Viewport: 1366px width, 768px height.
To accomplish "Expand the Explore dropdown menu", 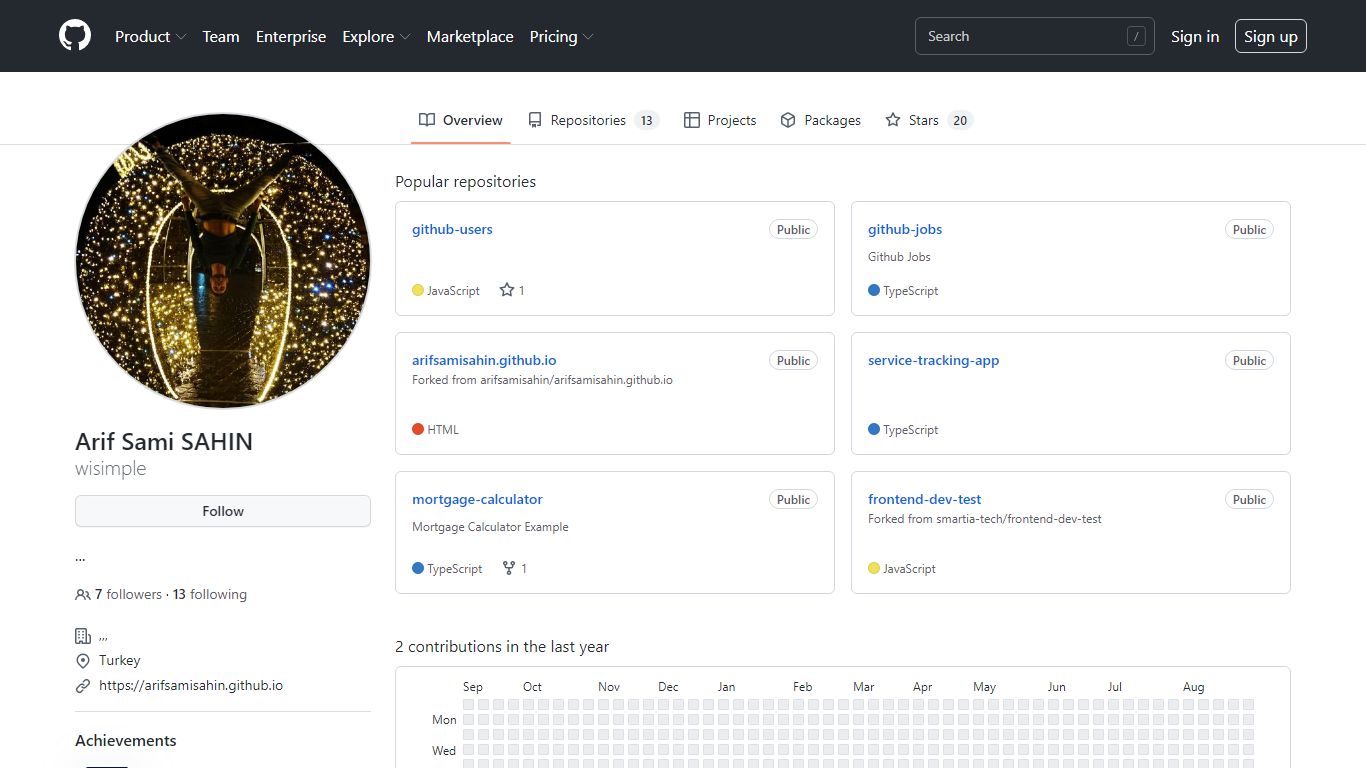I will tap(376, 36).
